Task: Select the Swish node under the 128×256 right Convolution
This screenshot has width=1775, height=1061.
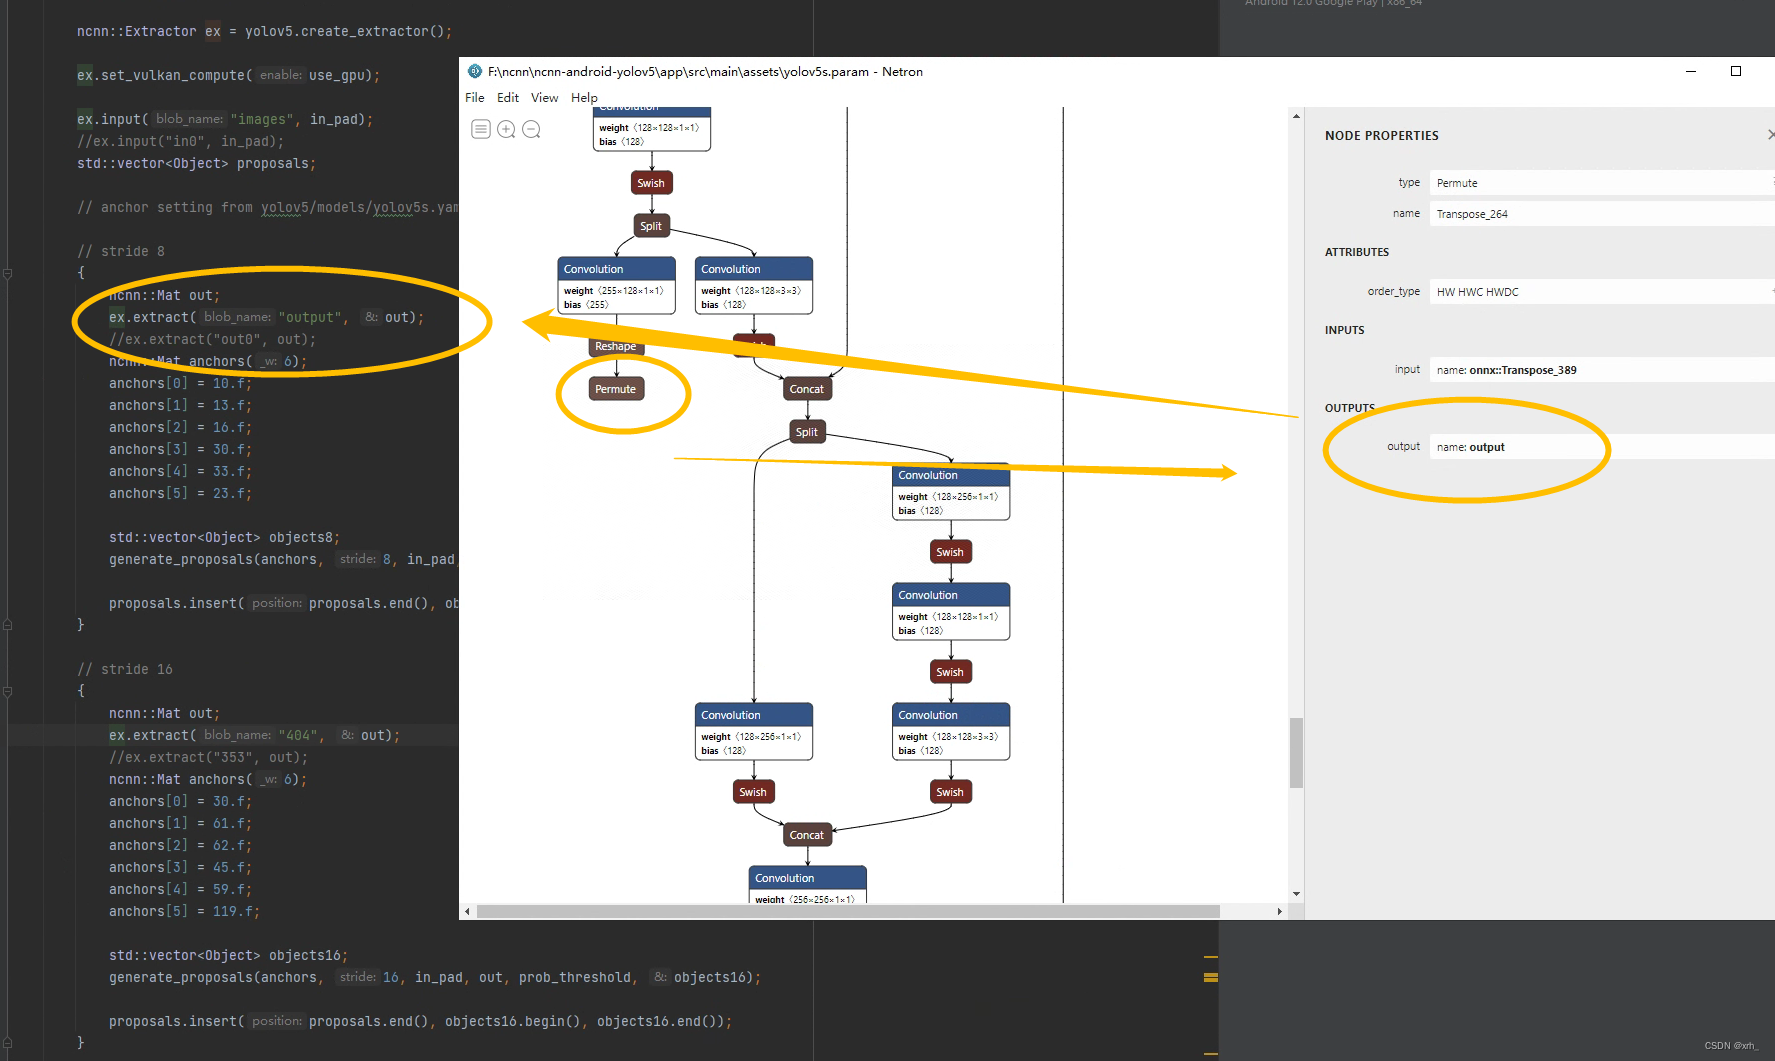Action: (x=950, y=552)
